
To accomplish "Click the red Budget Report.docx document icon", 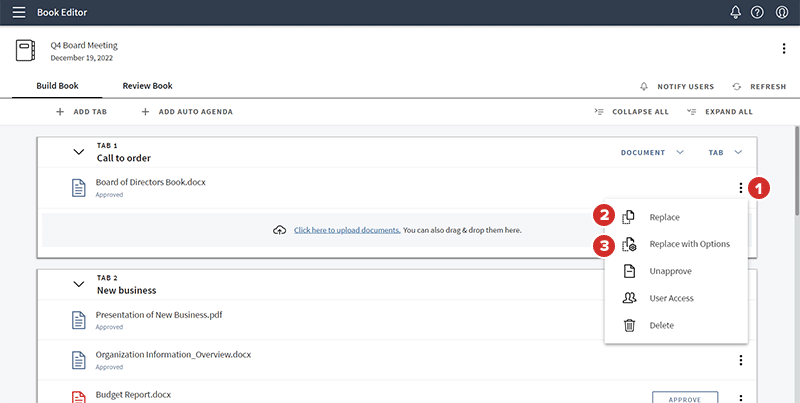I will pos(79,397).
